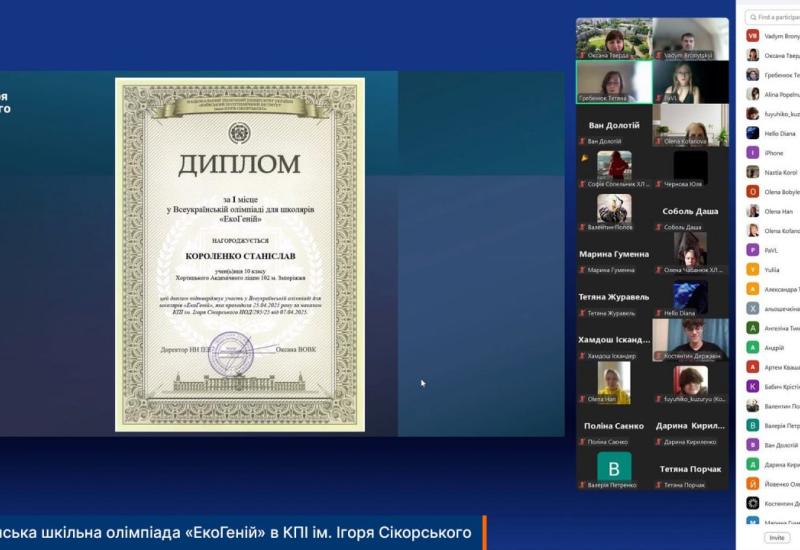This screenshot has width=800, height=550.
Task: Select the Гребенюк Тетяна highlighted video tile
Action: point(614,82)
